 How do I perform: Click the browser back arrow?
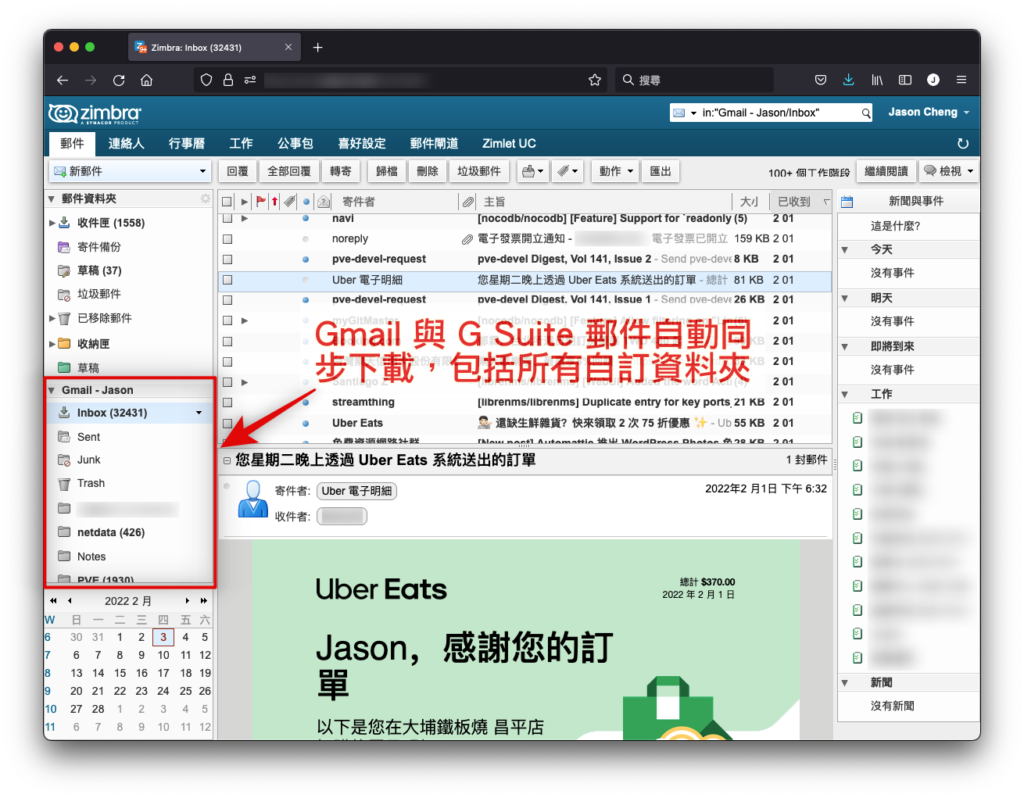[63, 80]
